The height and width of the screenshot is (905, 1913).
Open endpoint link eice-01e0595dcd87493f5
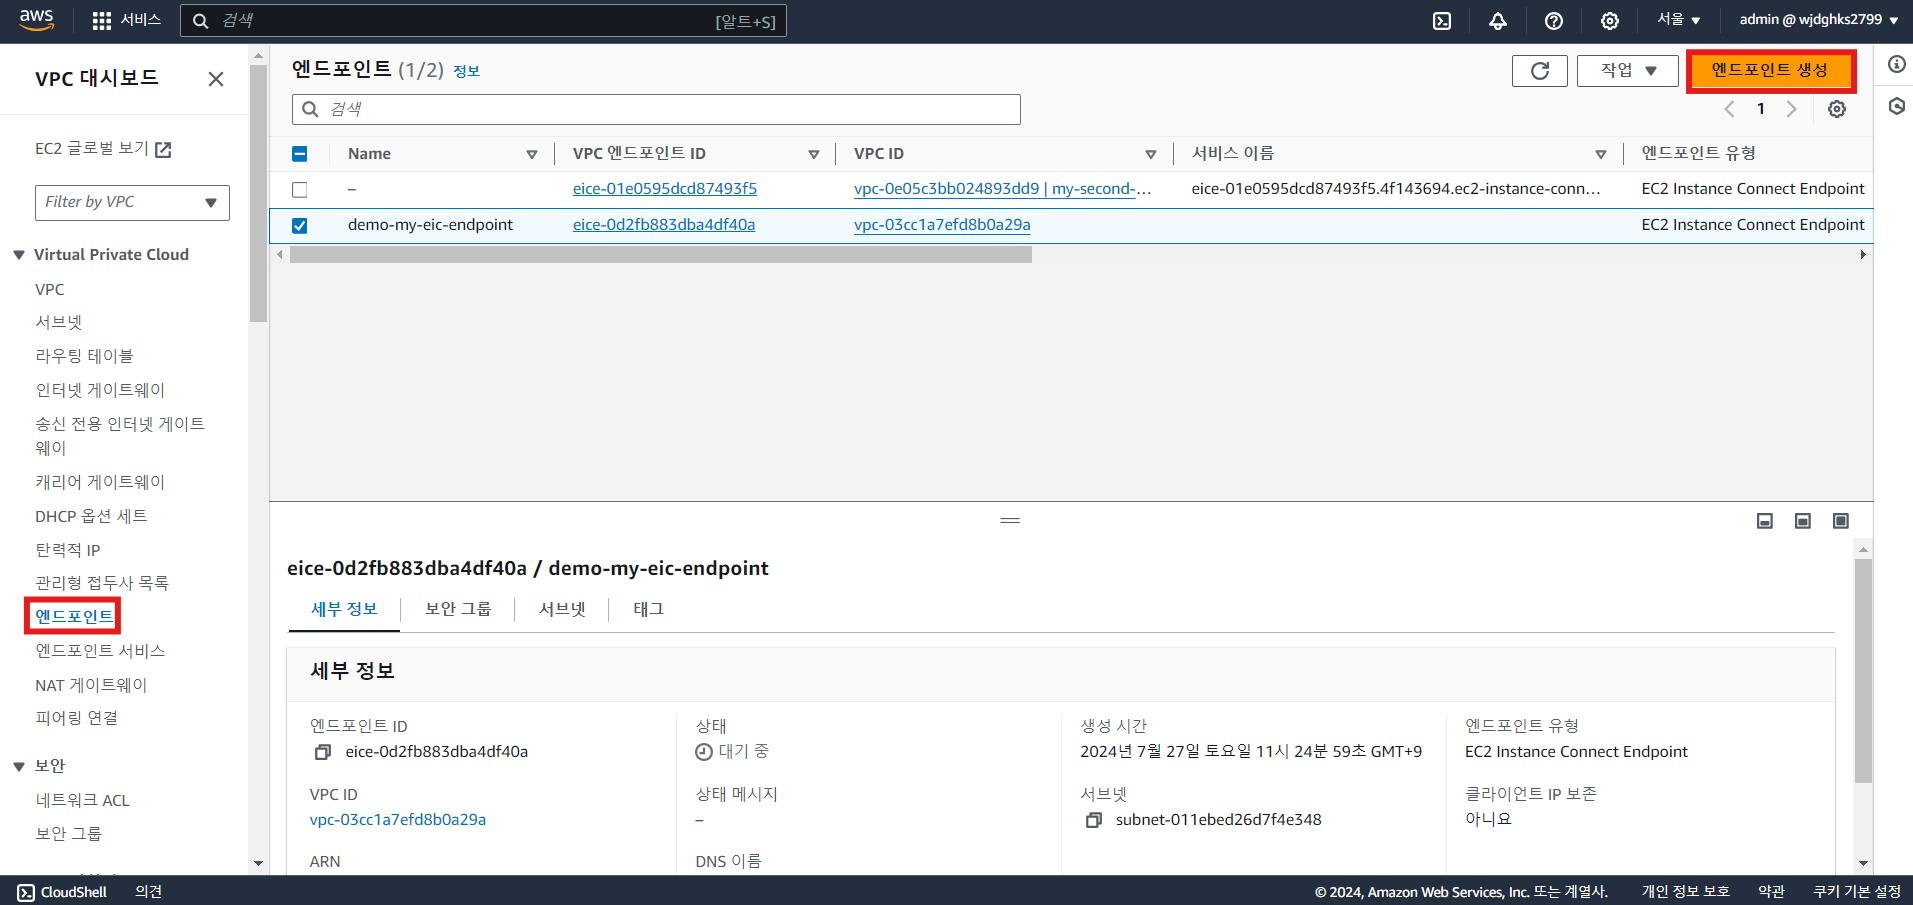point(665,189)
